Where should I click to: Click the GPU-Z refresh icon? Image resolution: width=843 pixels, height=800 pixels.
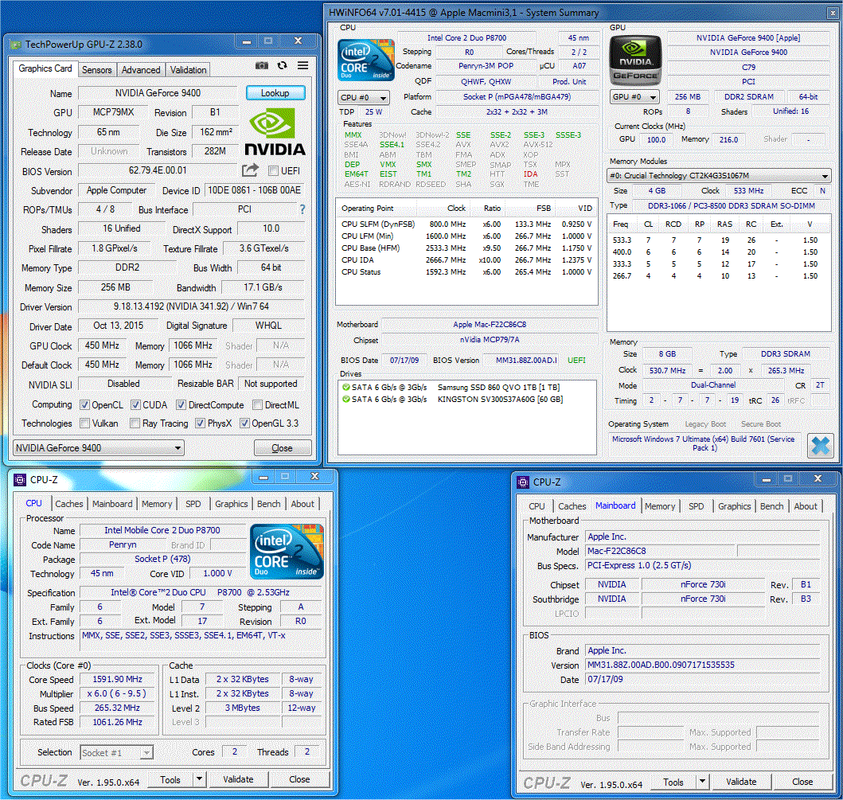(x=282, y=66)
